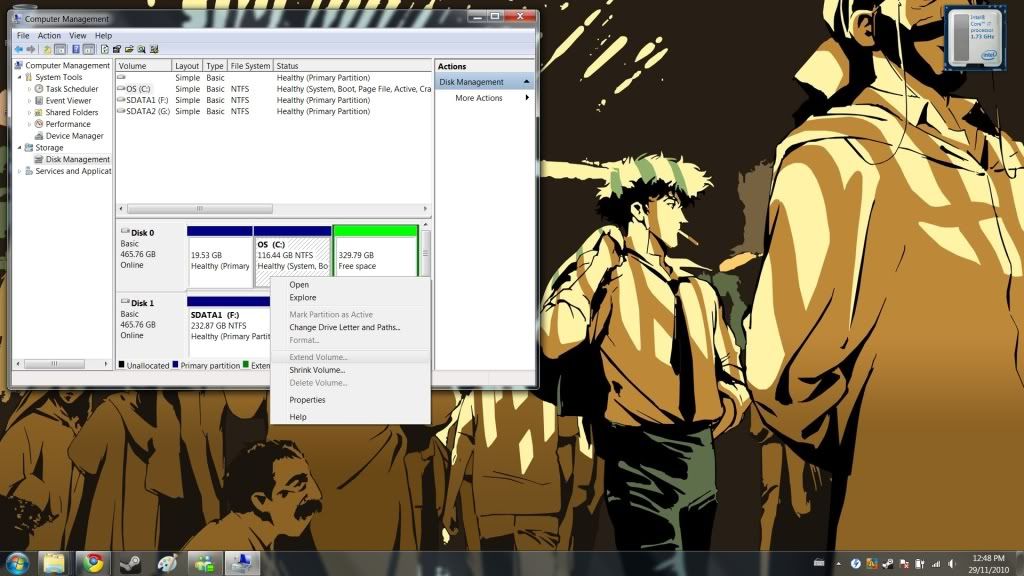Select the 19.53 GB partition block
The height and width of the screenshot is (576, 1024).
point(220,256)
